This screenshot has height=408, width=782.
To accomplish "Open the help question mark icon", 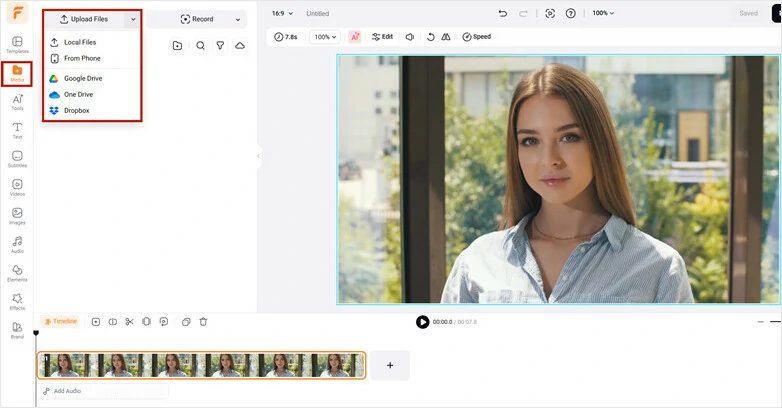I will [571, 13].
